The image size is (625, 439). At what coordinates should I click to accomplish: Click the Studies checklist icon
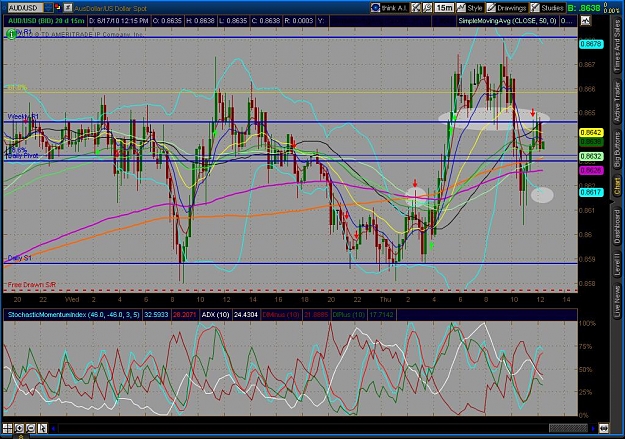click(x=535, y=8)
